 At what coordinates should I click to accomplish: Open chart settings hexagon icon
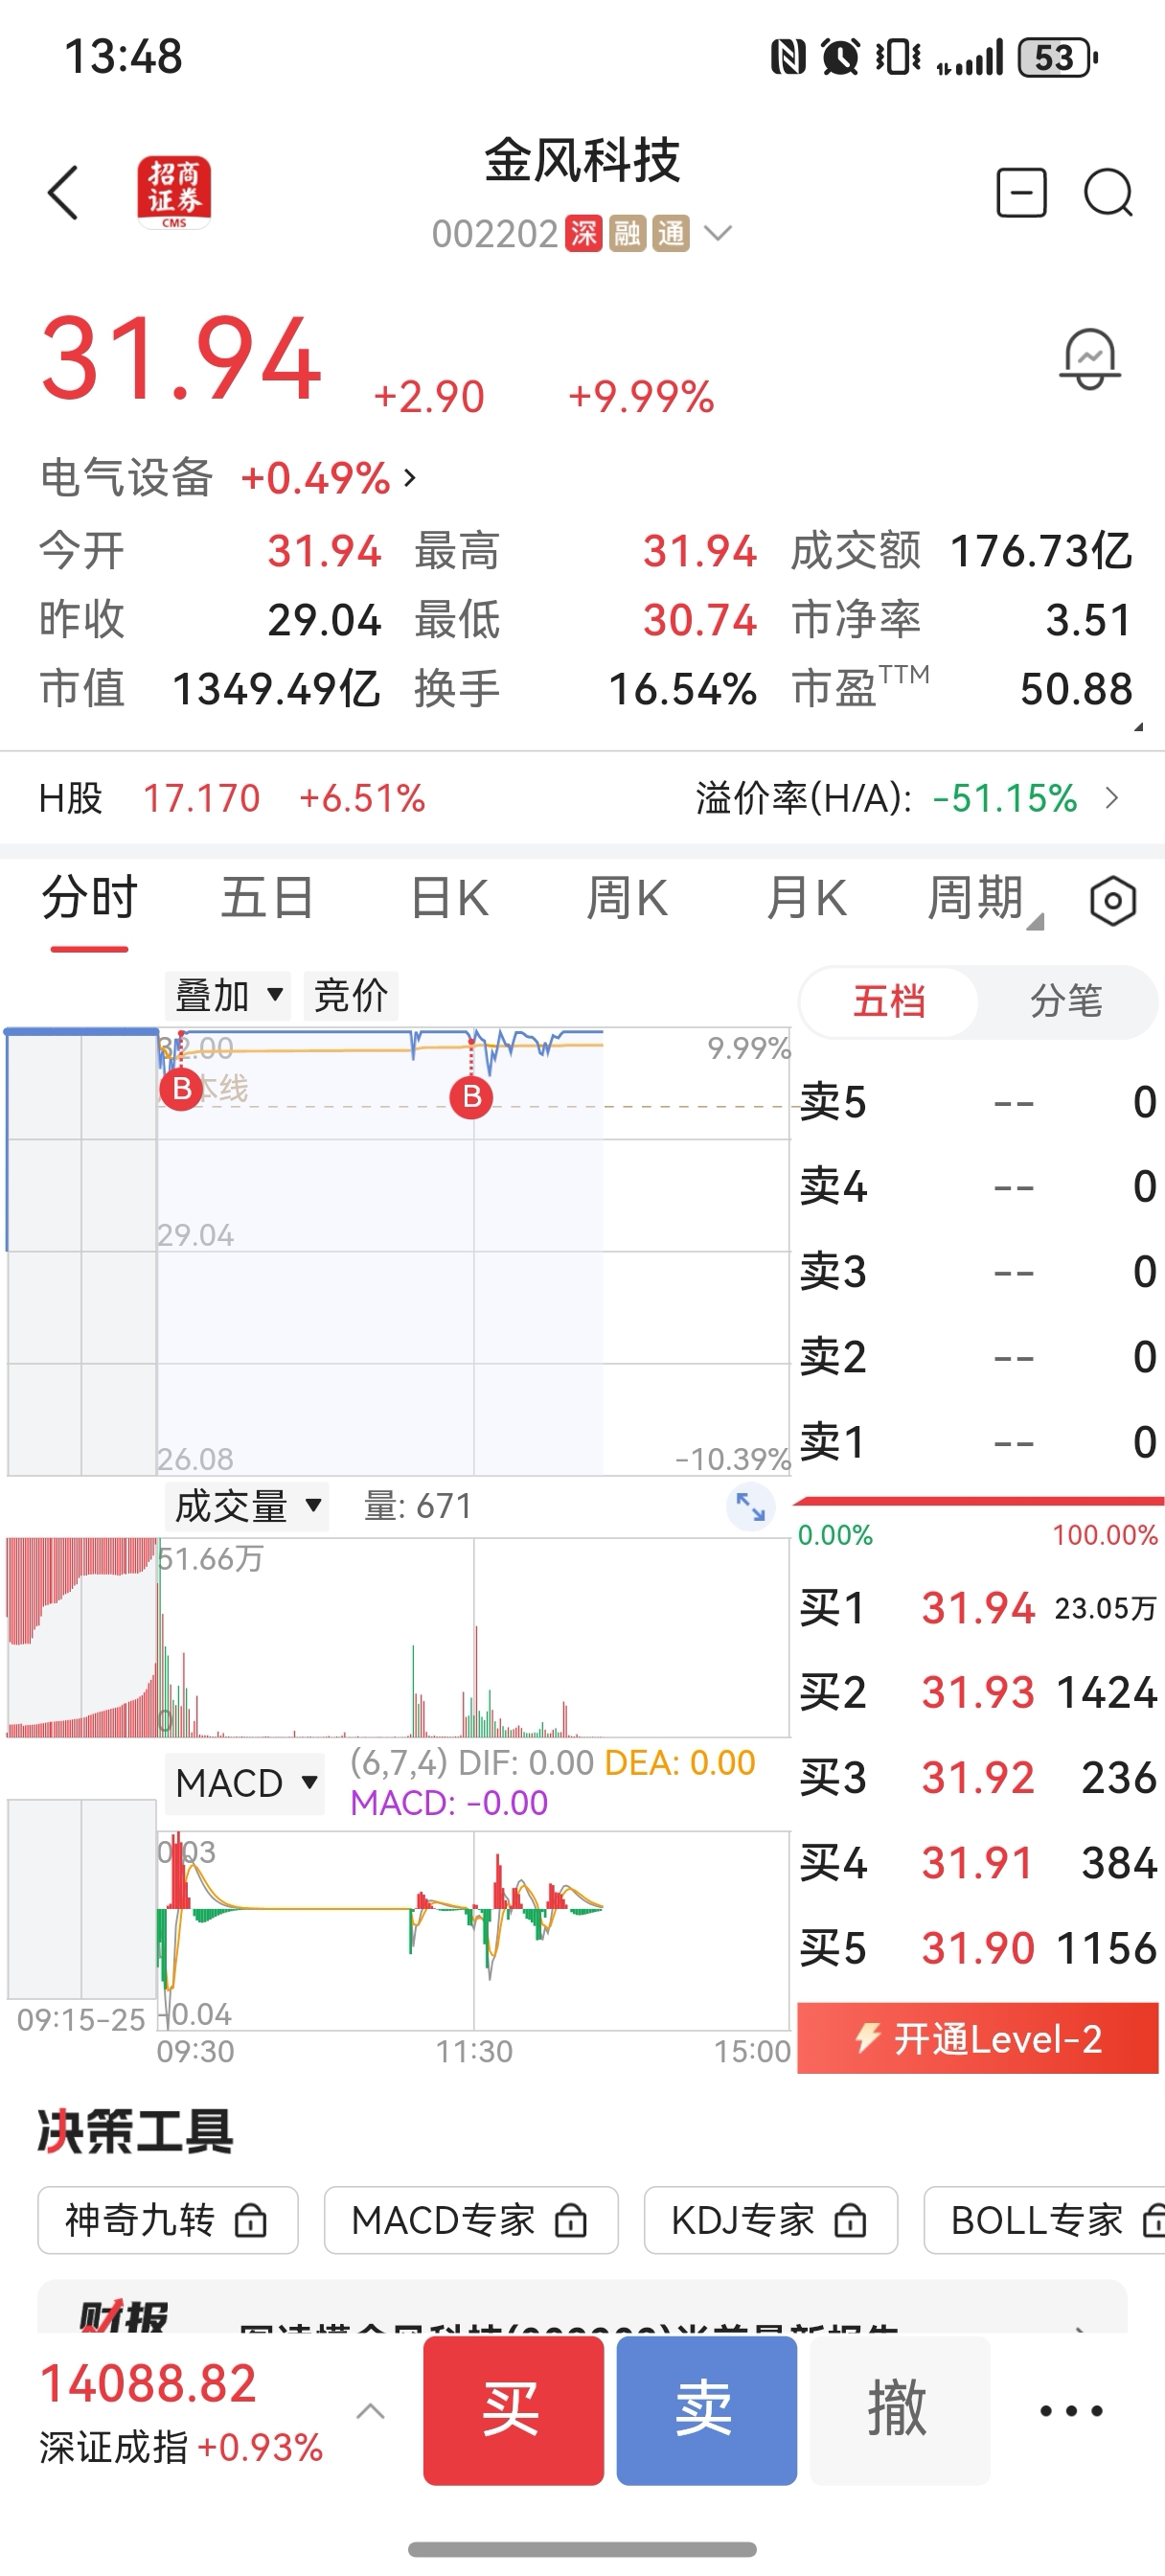(x=1112, y=901)
